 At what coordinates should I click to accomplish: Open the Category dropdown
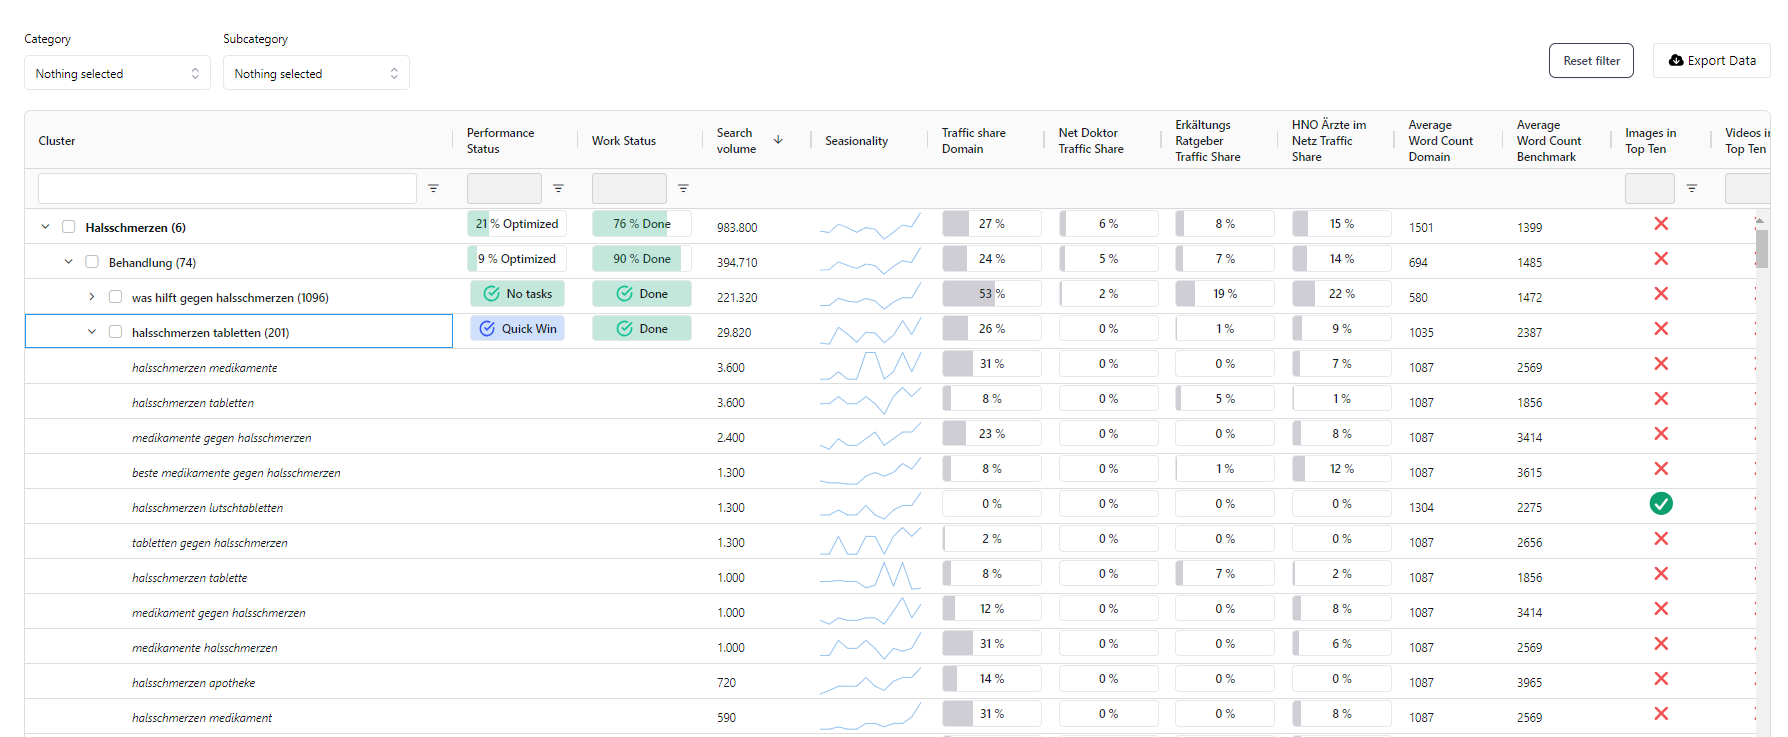(x=117, y=73)
